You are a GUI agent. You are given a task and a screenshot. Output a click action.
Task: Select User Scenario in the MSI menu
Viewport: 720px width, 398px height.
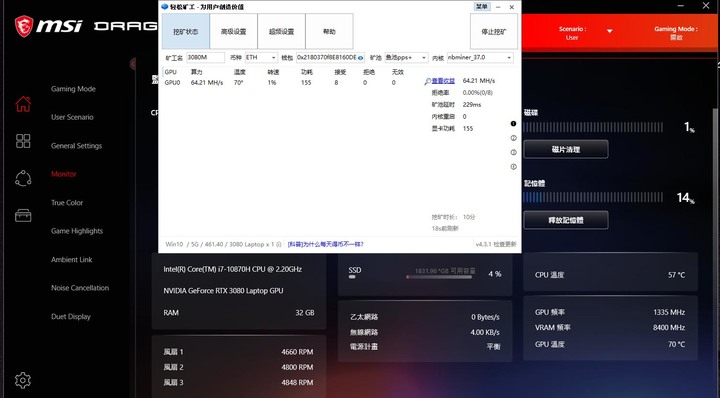(72, 117)
